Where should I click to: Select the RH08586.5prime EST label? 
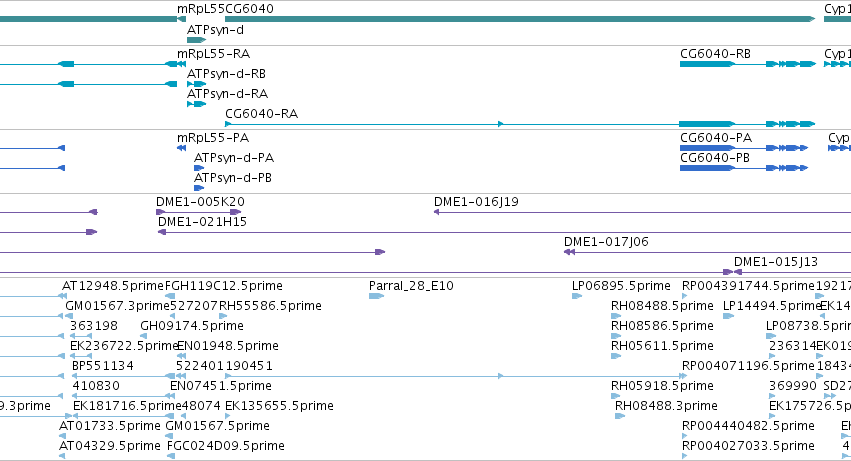662,326
